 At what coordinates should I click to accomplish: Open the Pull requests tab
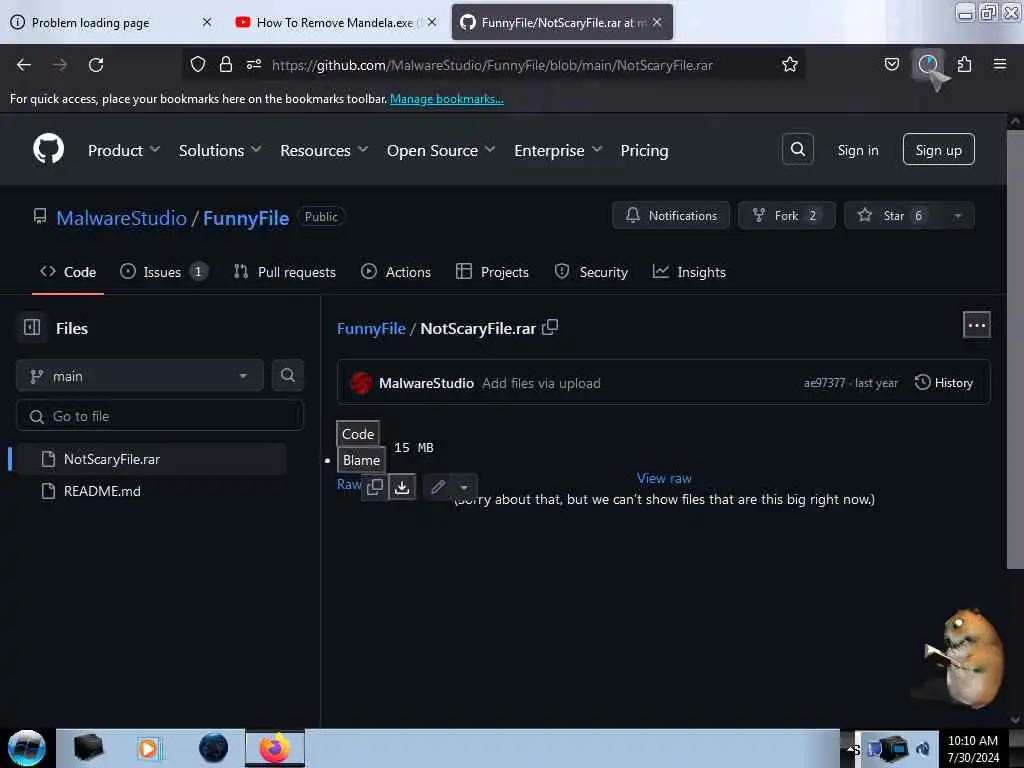click(285, 272)
